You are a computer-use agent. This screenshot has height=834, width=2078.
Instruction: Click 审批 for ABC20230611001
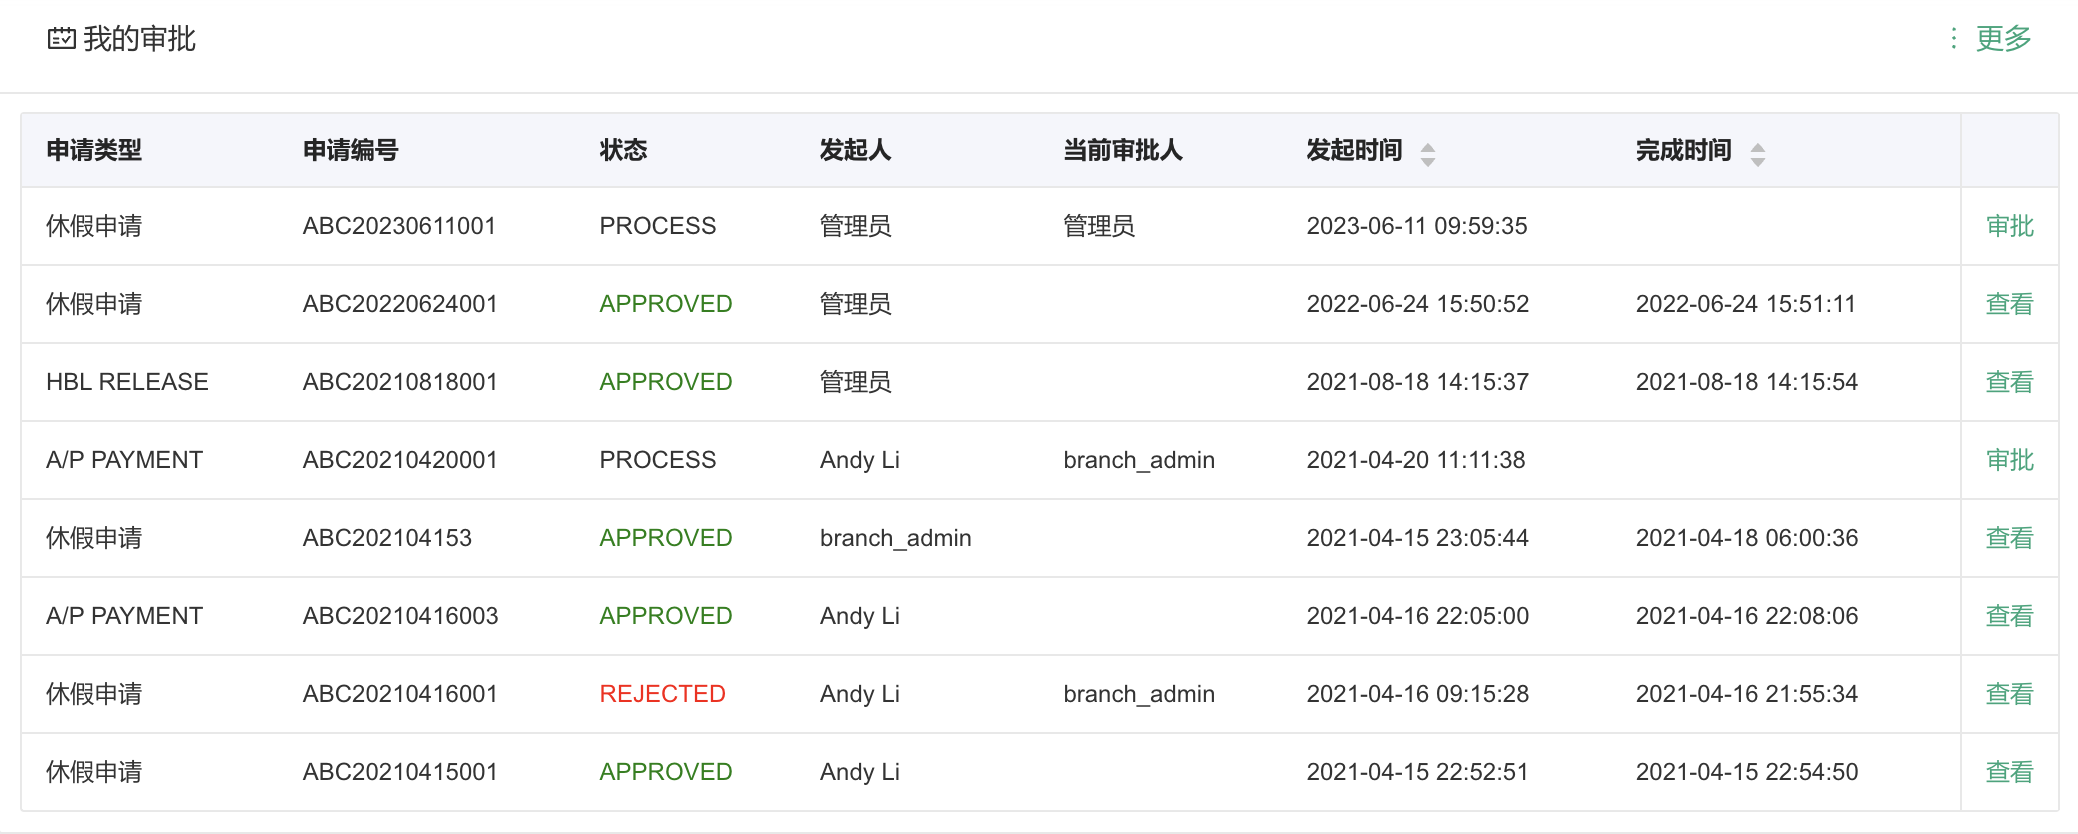(x=2009, y=227)
